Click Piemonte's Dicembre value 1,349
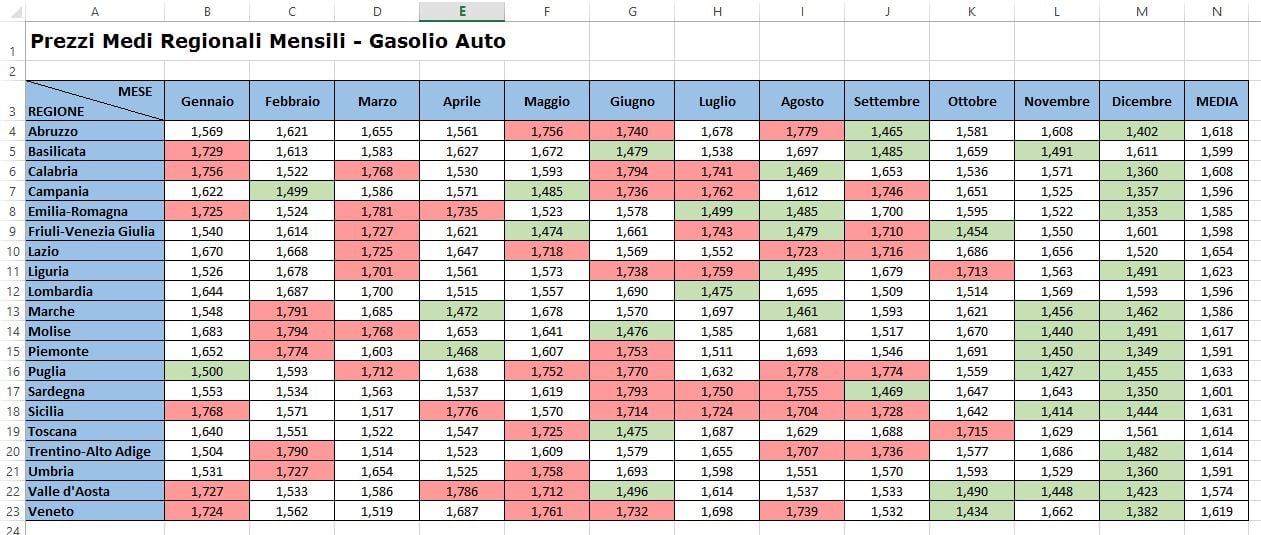 point(1142,351)
